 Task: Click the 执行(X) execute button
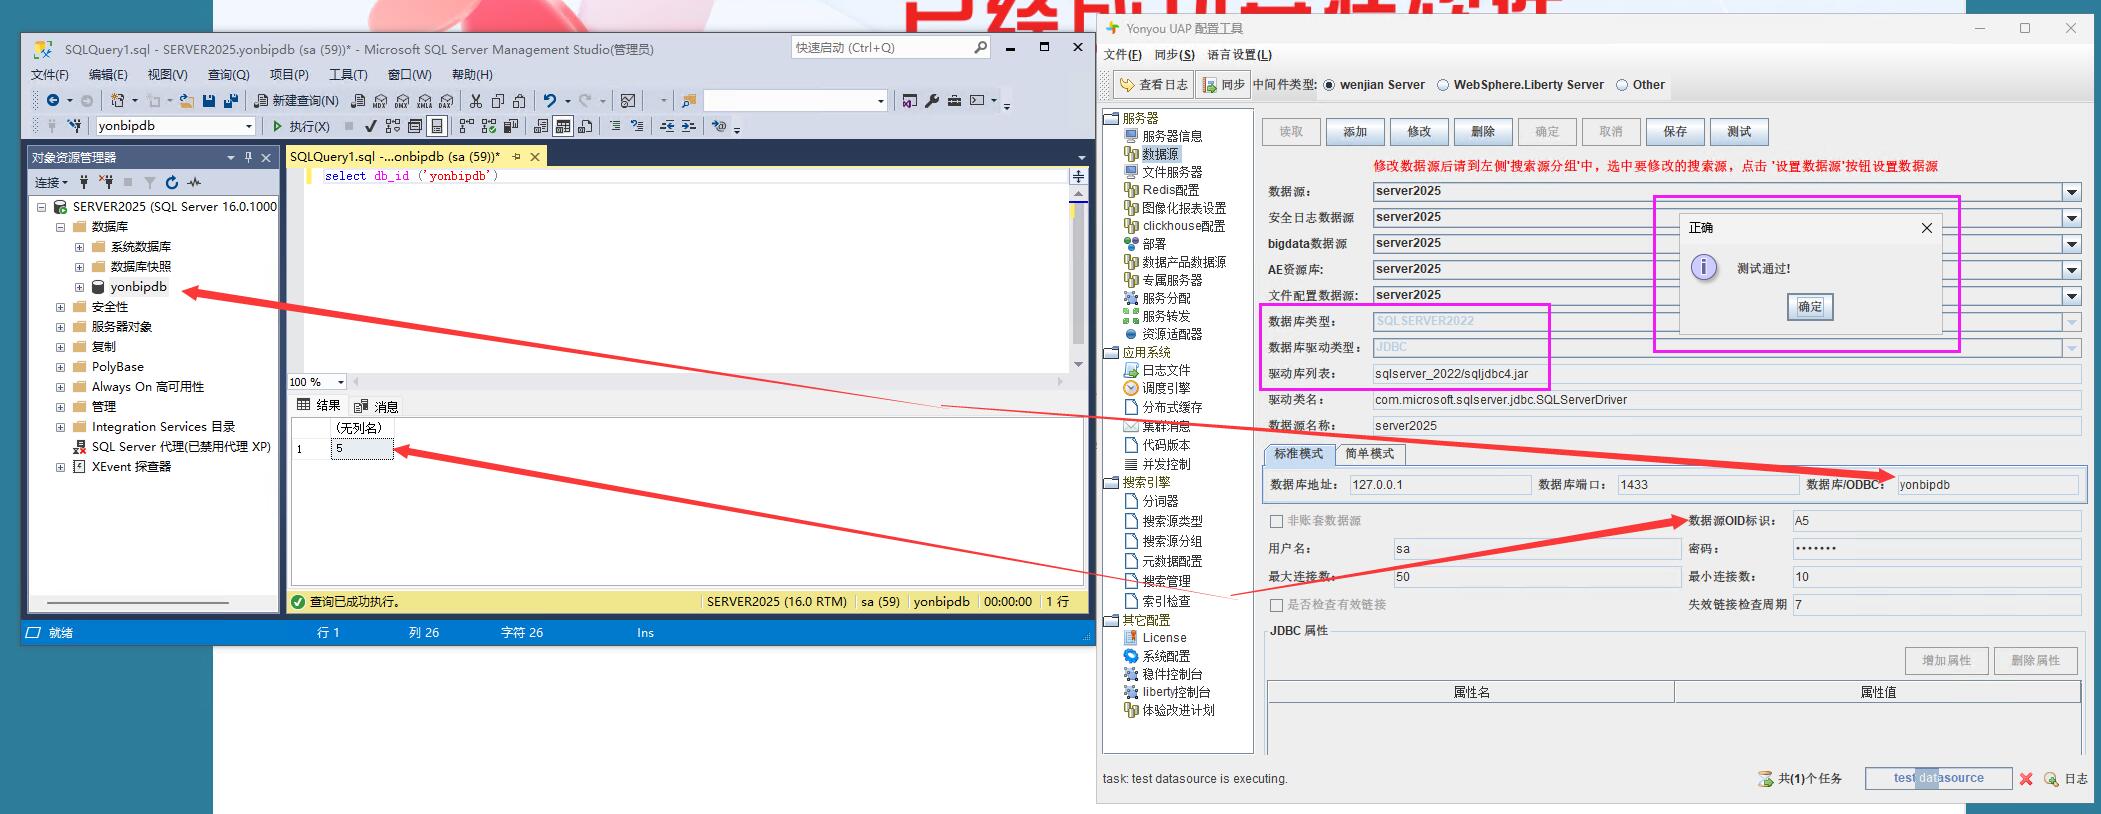tap(301, 126)
